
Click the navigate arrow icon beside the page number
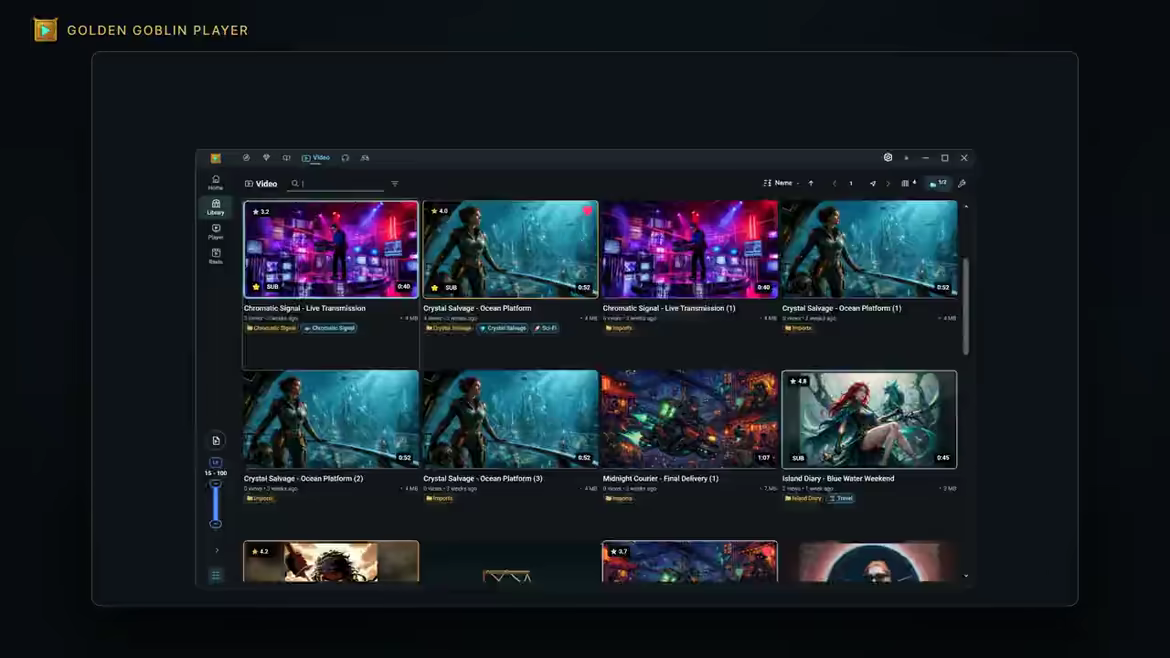(x=872, y=184)
